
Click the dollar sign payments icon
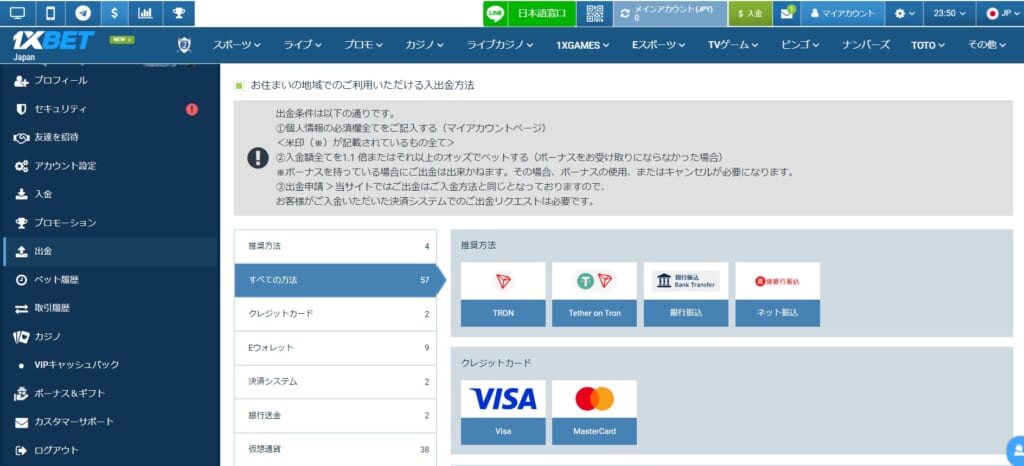(114, 13)
